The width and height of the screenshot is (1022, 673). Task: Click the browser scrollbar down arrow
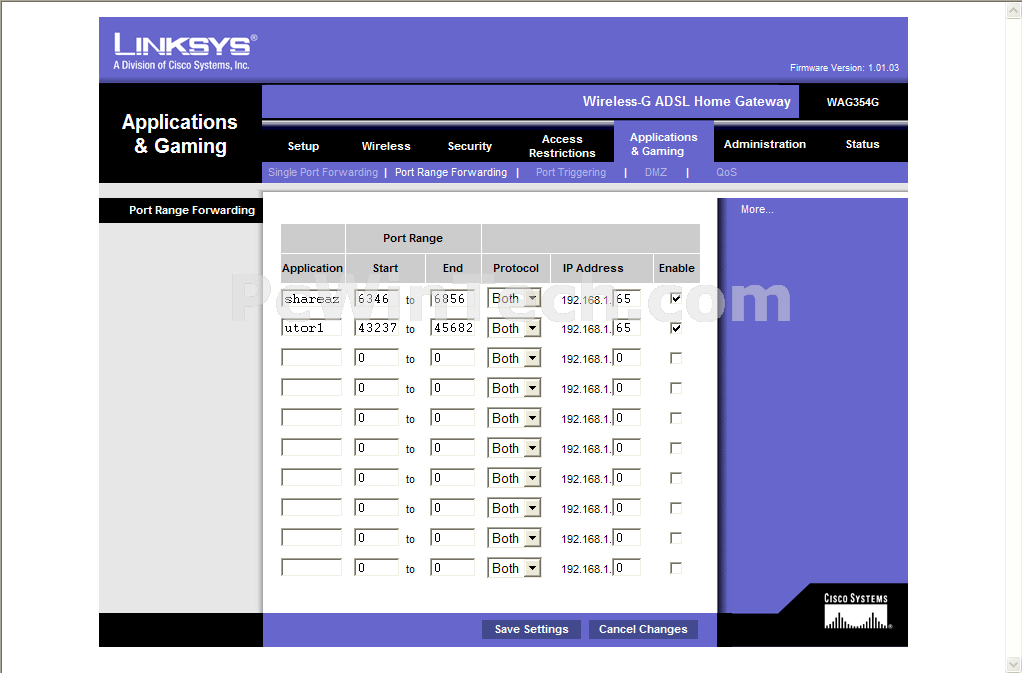(1014, 665)
